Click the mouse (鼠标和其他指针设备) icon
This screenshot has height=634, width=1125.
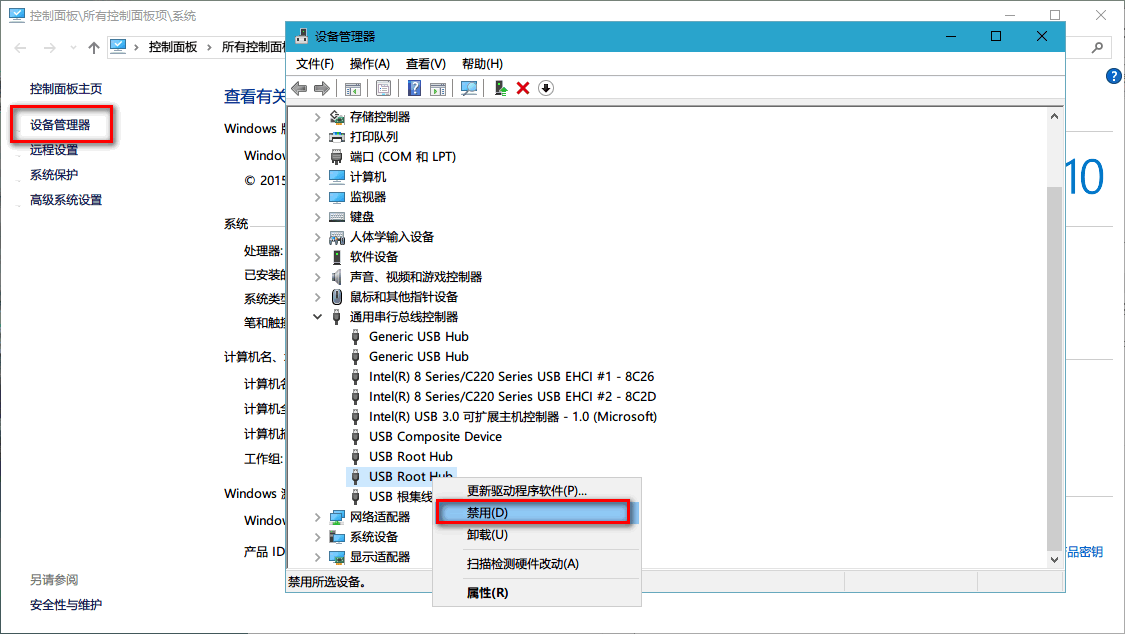pyautogui.click(x=336, y=297)
